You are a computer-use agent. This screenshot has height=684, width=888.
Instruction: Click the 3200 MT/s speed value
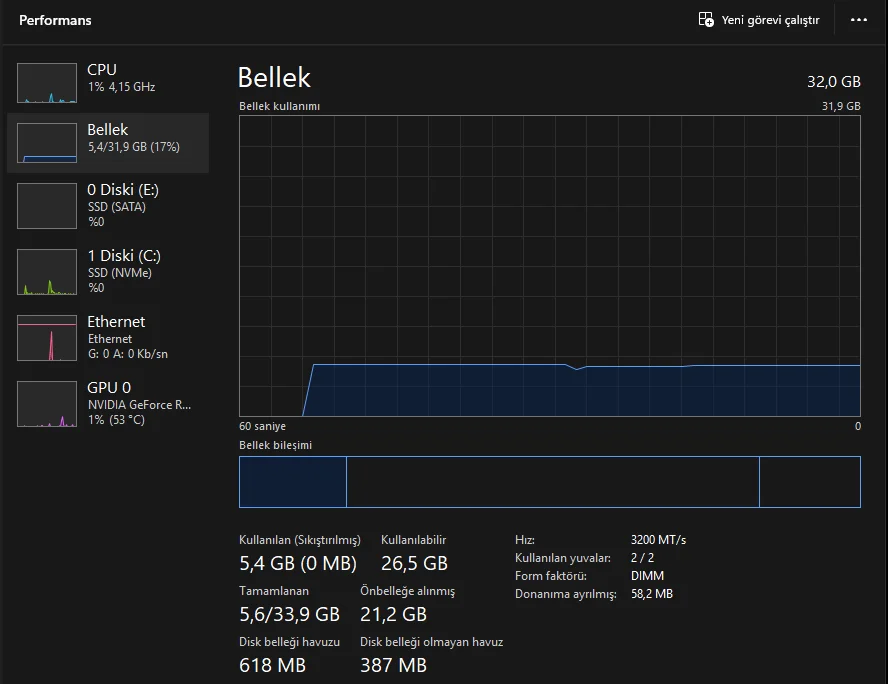pyautogui.click(x=658, y=540)
